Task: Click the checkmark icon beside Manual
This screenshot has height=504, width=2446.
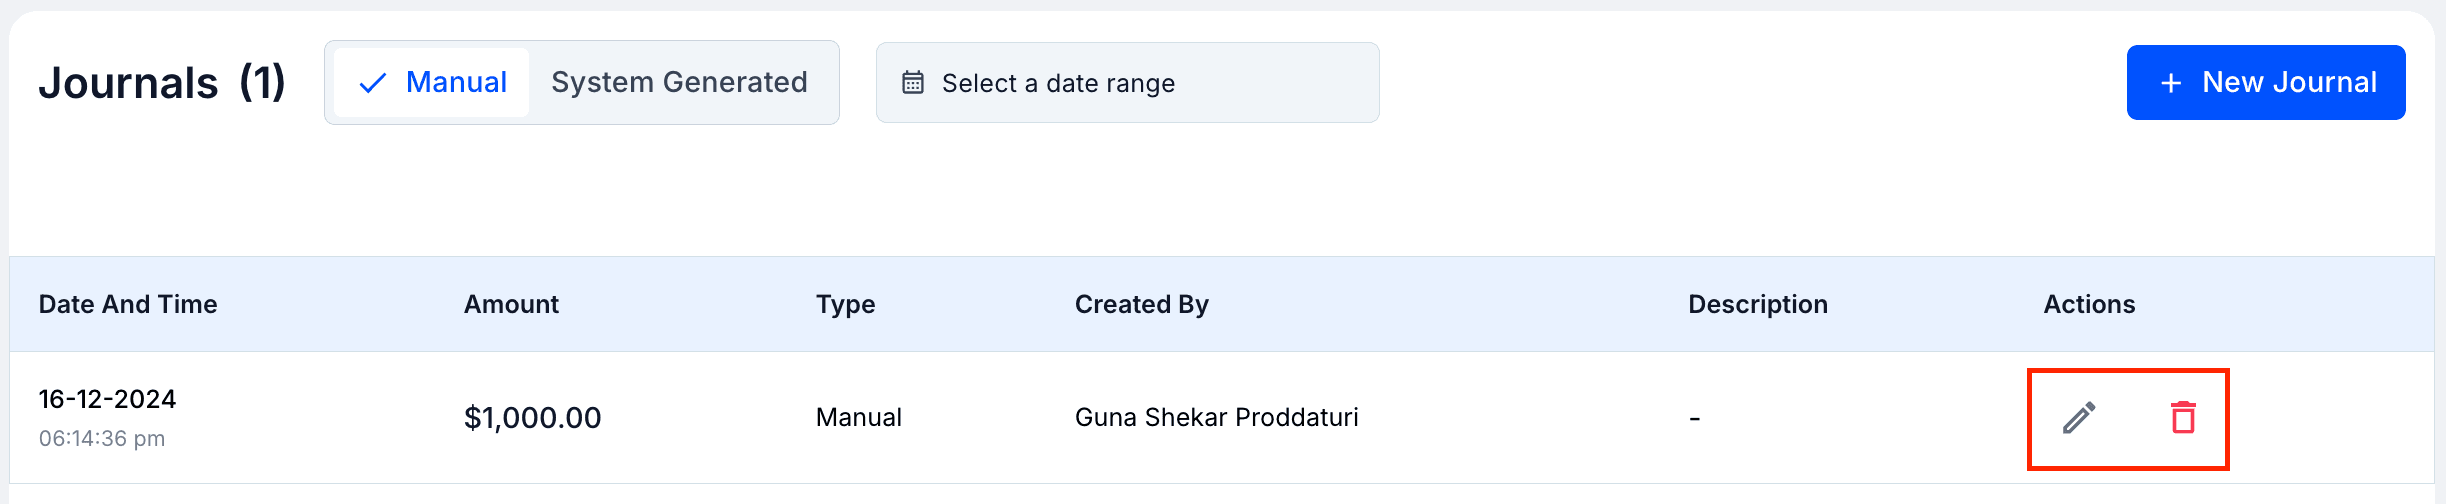Action: pyautogui.click(x=372, y=83)
